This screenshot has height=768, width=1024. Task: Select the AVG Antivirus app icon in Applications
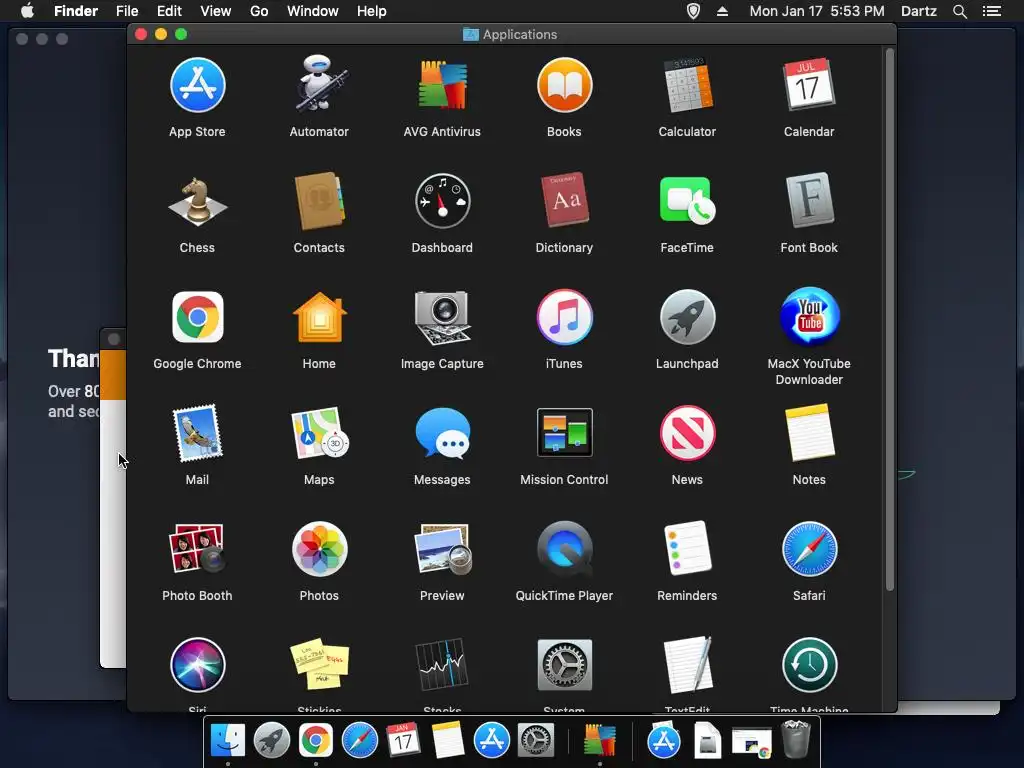click(442, 85)
